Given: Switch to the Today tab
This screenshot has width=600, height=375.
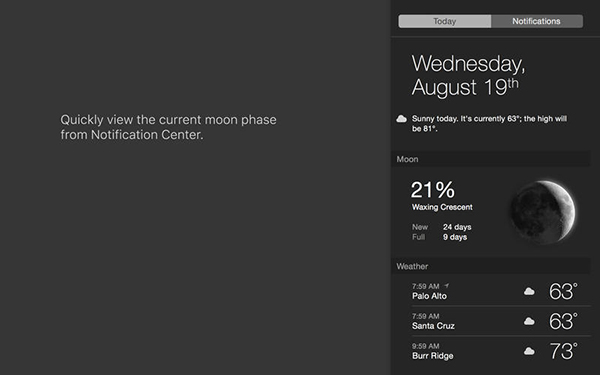Looking at the screenshot, I should click(x=445, y=21).
